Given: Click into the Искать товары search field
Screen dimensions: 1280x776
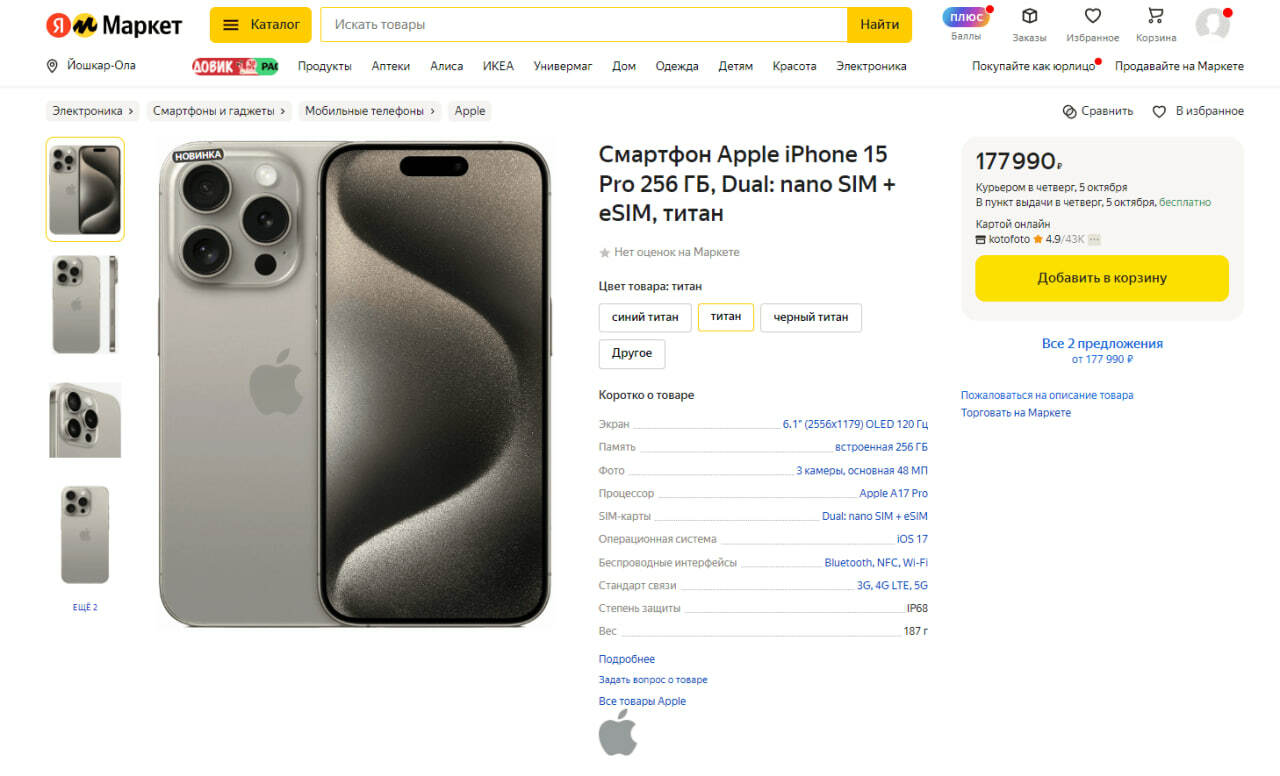Looking at the screenshot, I should click(584, 25).
